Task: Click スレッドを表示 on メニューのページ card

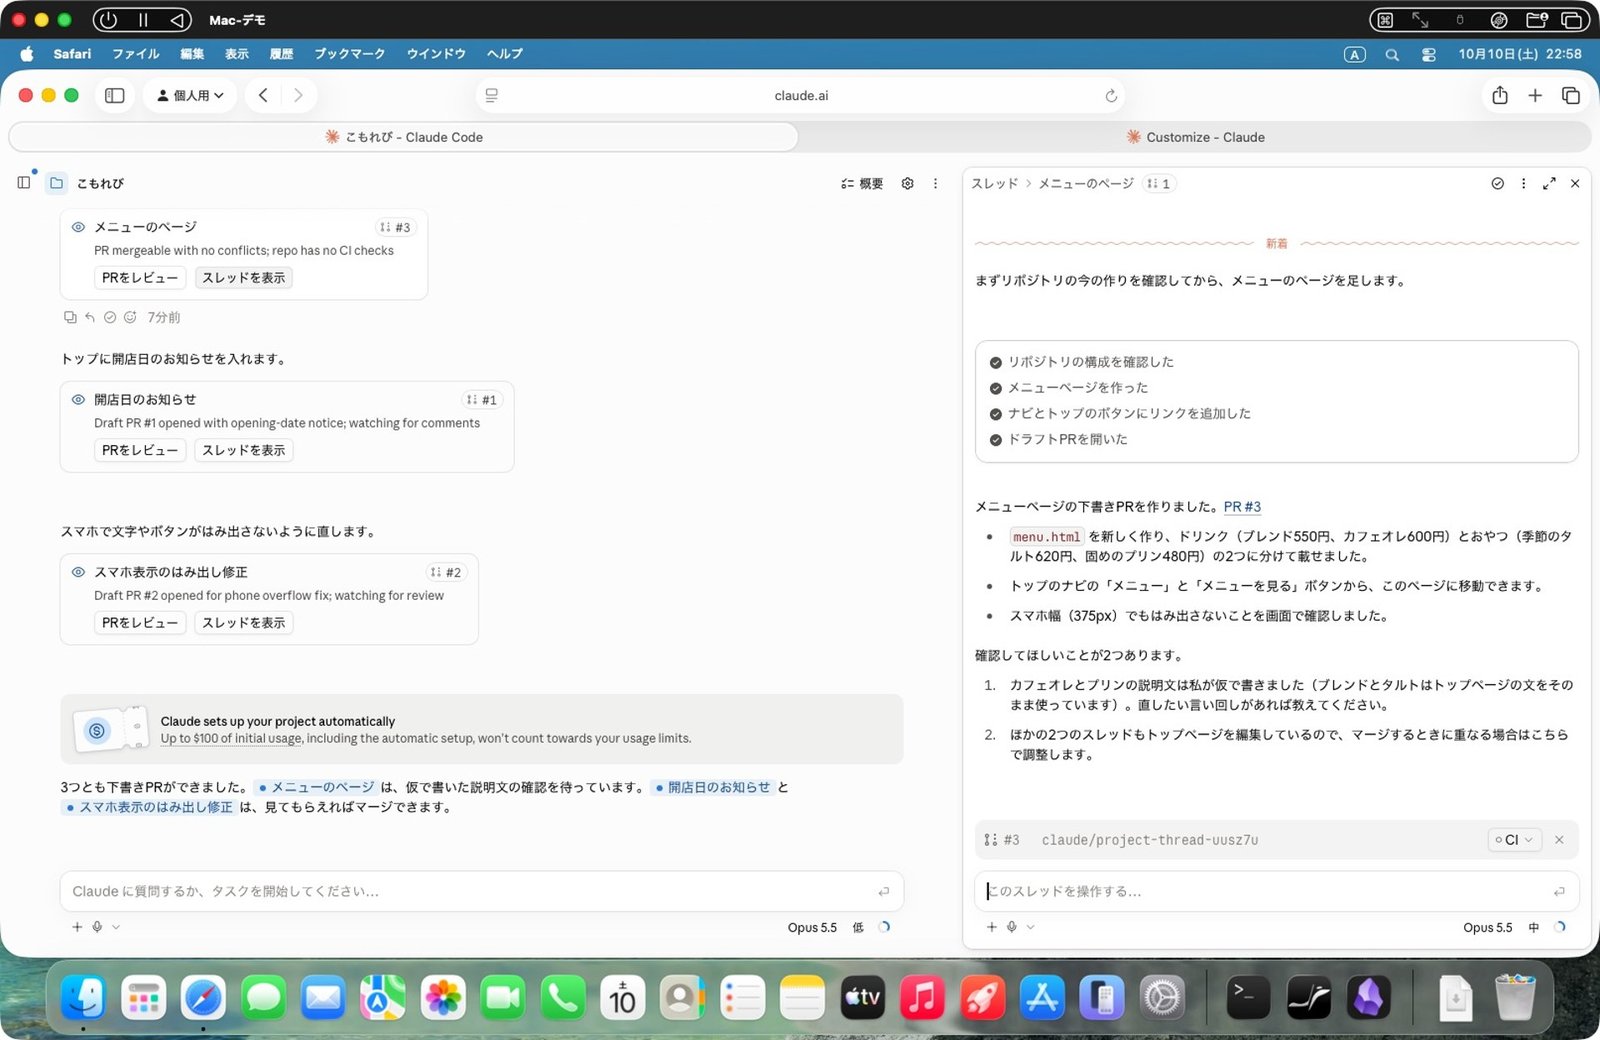Action: click(243, 278)
